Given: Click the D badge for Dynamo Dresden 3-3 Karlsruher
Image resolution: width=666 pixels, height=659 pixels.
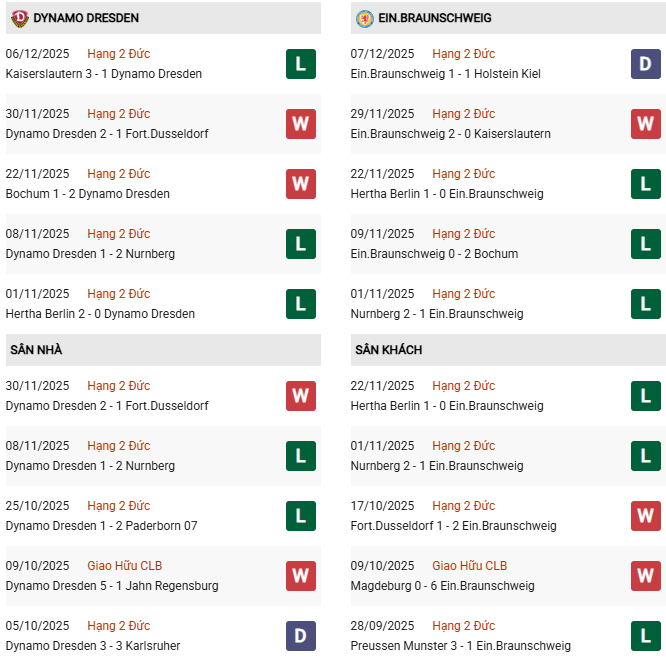Looking at the screenshot, I should [x=300, y=636].
